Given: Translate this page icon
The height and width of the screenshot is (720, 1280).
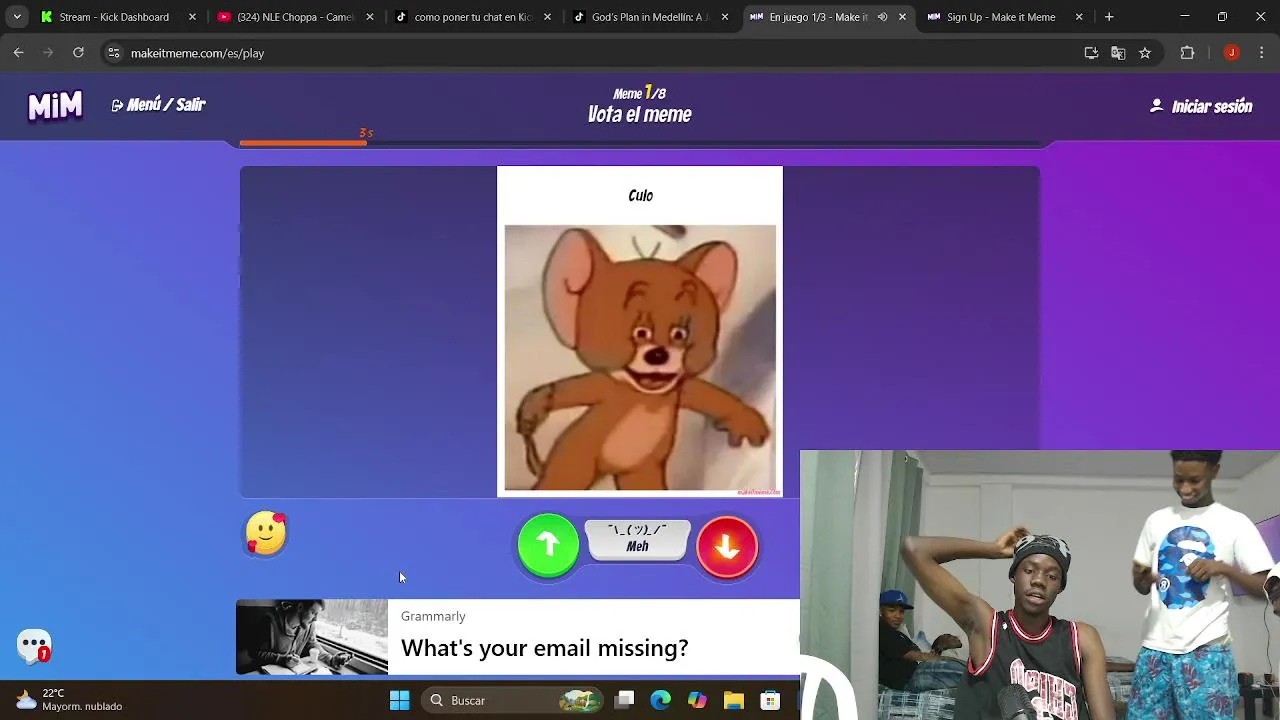Looking at the screenshot, I should (1118, 53).
